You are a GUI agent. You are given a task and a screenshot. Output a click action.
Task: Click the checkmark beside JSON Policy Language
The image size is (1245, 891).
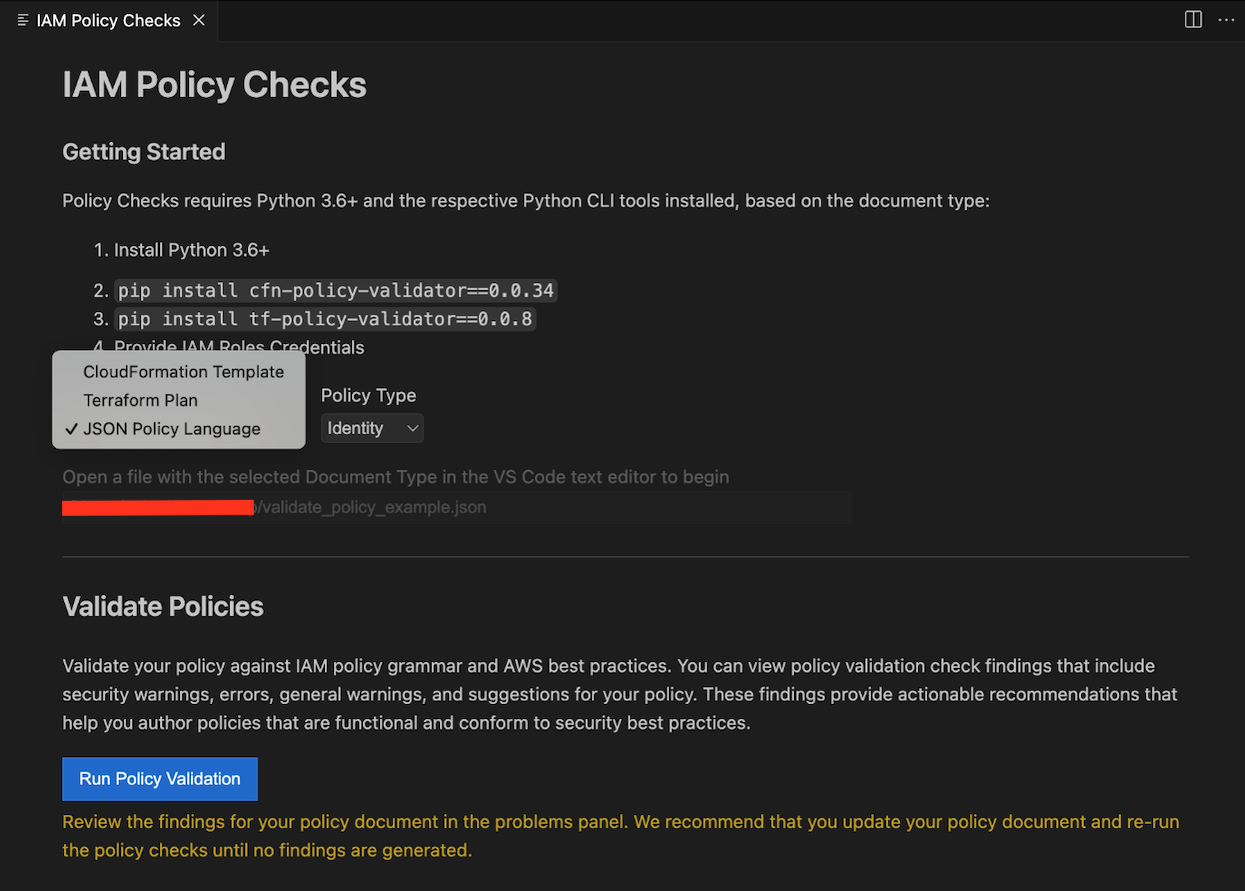[x=70, y=428]
